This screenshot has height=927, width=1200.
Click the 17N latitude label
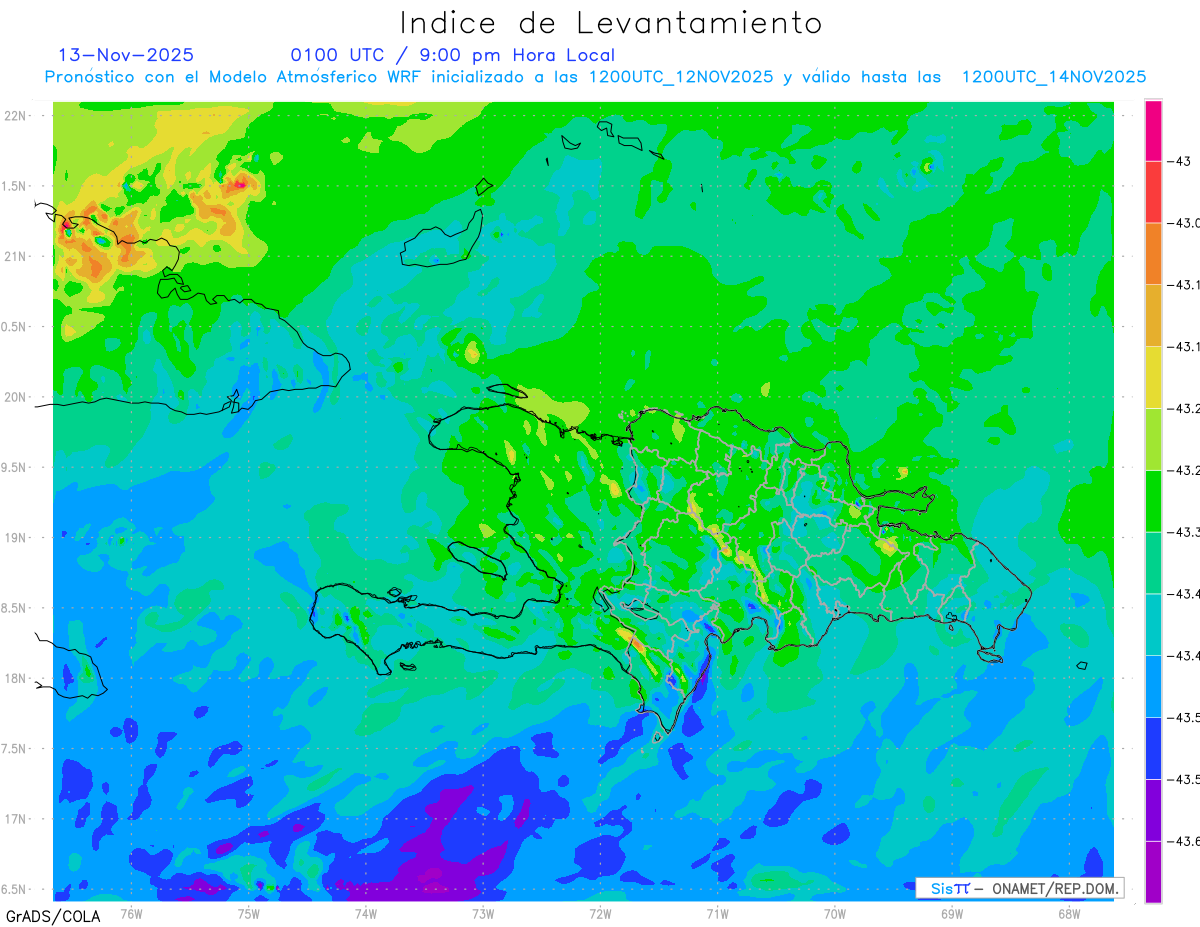click(15, 819)
